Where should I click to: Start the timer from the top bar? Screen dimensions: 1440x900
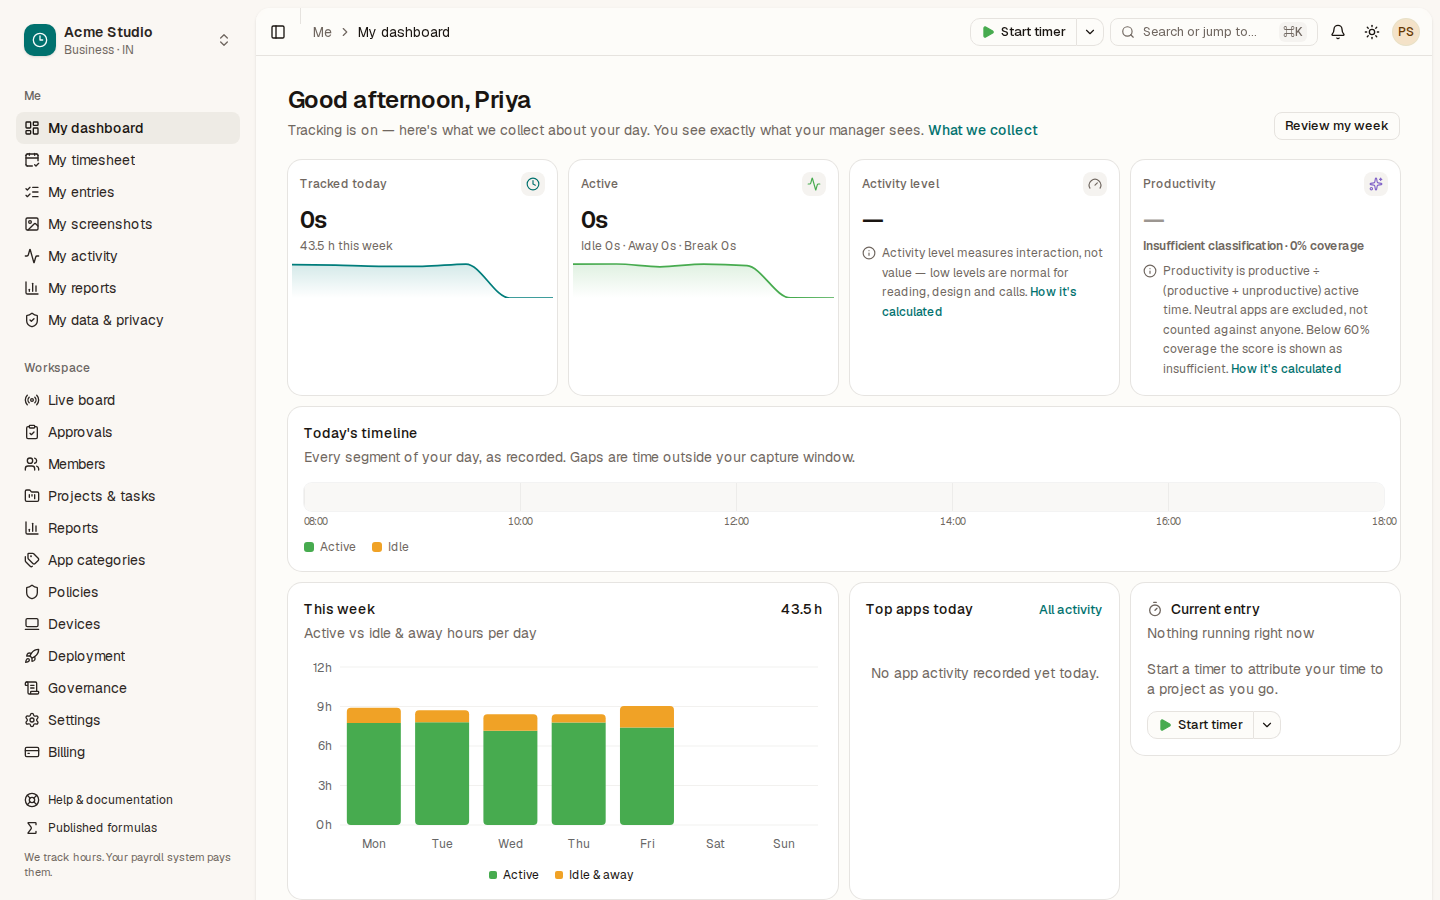[x=1024, y=32]
